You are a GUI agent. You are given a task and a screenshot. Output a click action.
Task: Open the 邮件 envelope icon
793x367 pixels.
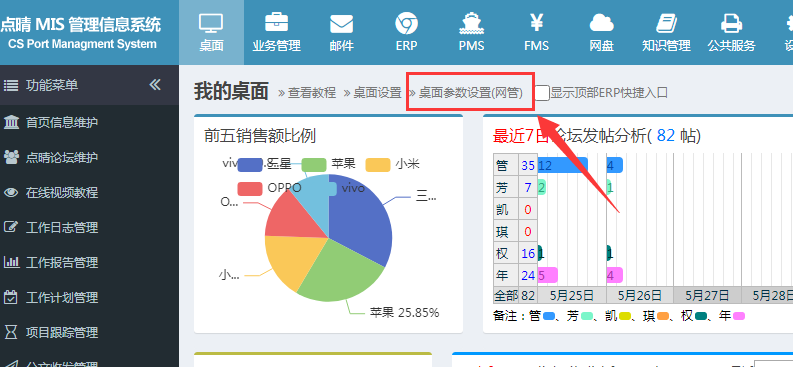click(x=341, y=24)
